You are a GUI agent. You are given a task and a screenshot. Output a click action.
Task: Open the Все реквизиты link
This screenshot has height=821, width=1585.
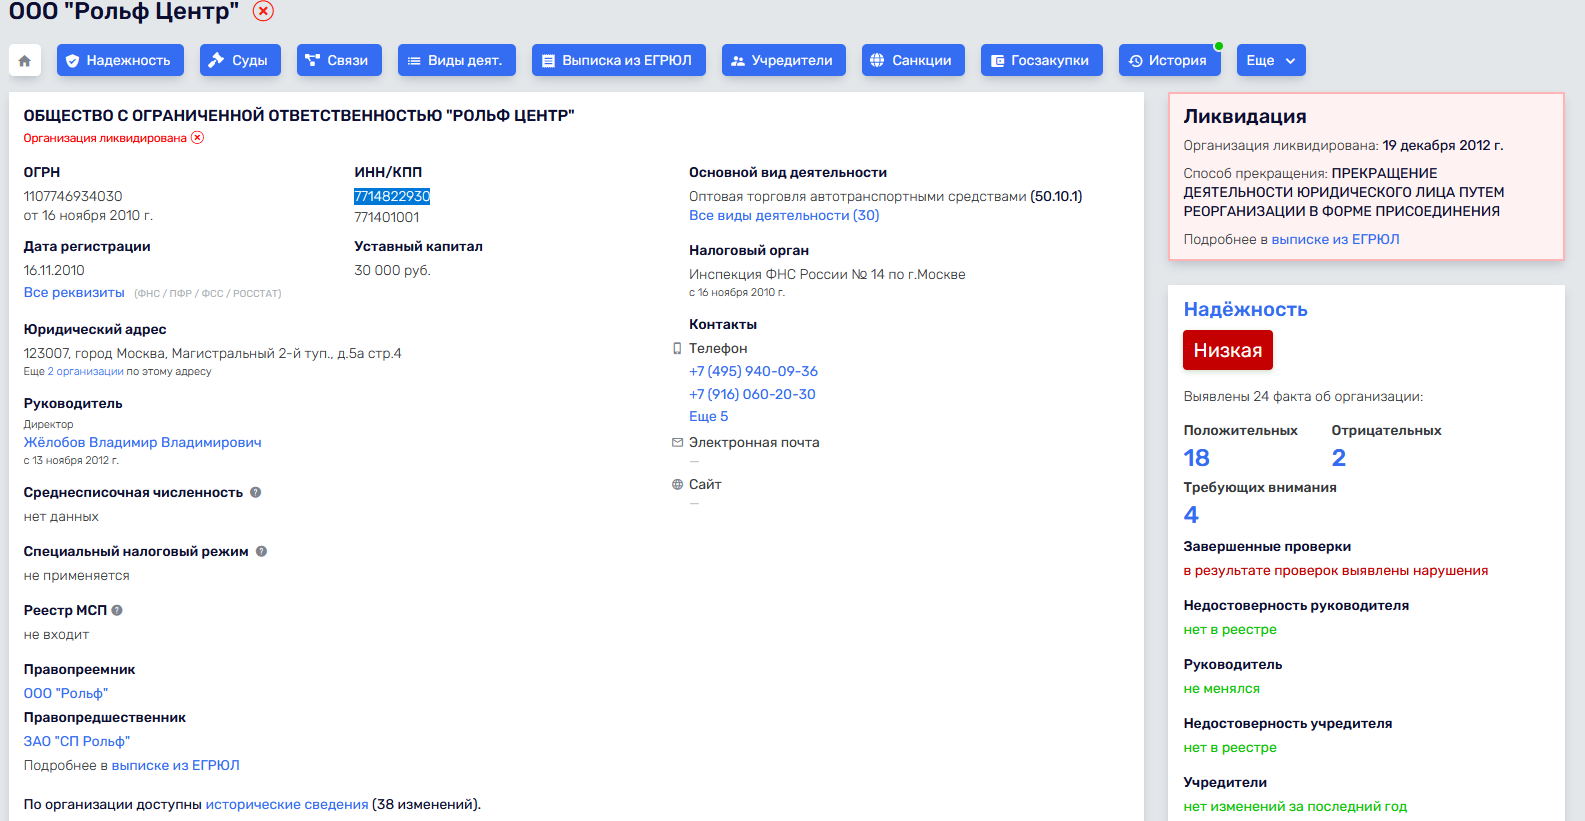74,293
